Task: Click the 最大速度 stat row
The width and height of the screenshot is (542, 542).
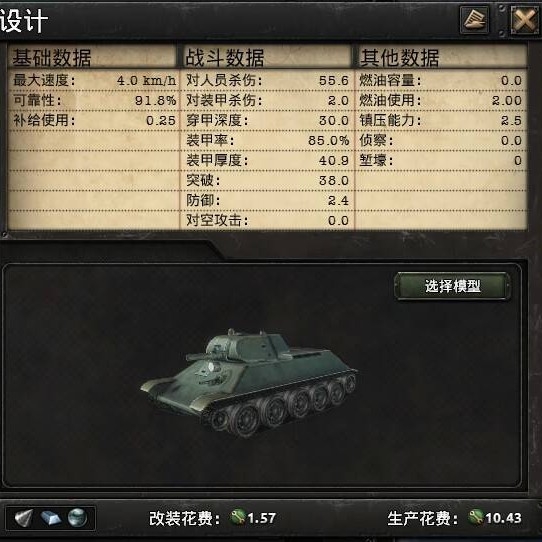Action: 94,81
